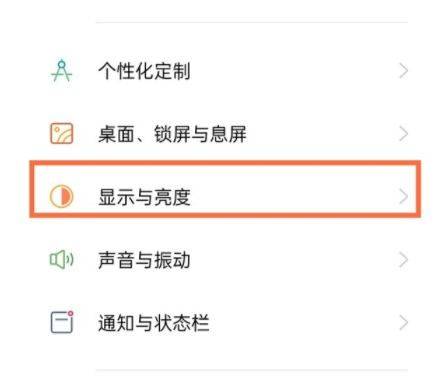440x378 pixels.
Task: Expand 通知与状态栏 via its right chevron
Action: pos(403,323)
